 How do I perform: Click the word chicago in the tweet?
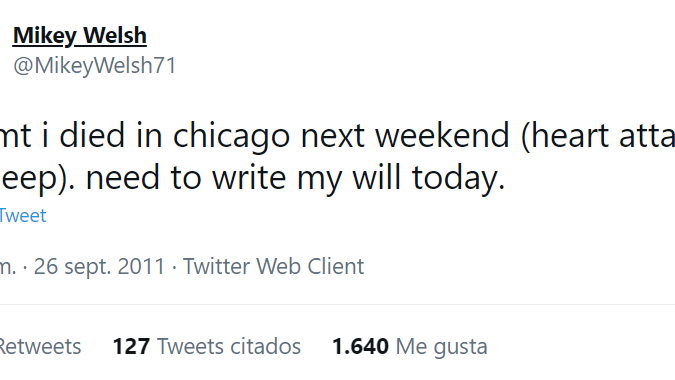tap(231, 136)
